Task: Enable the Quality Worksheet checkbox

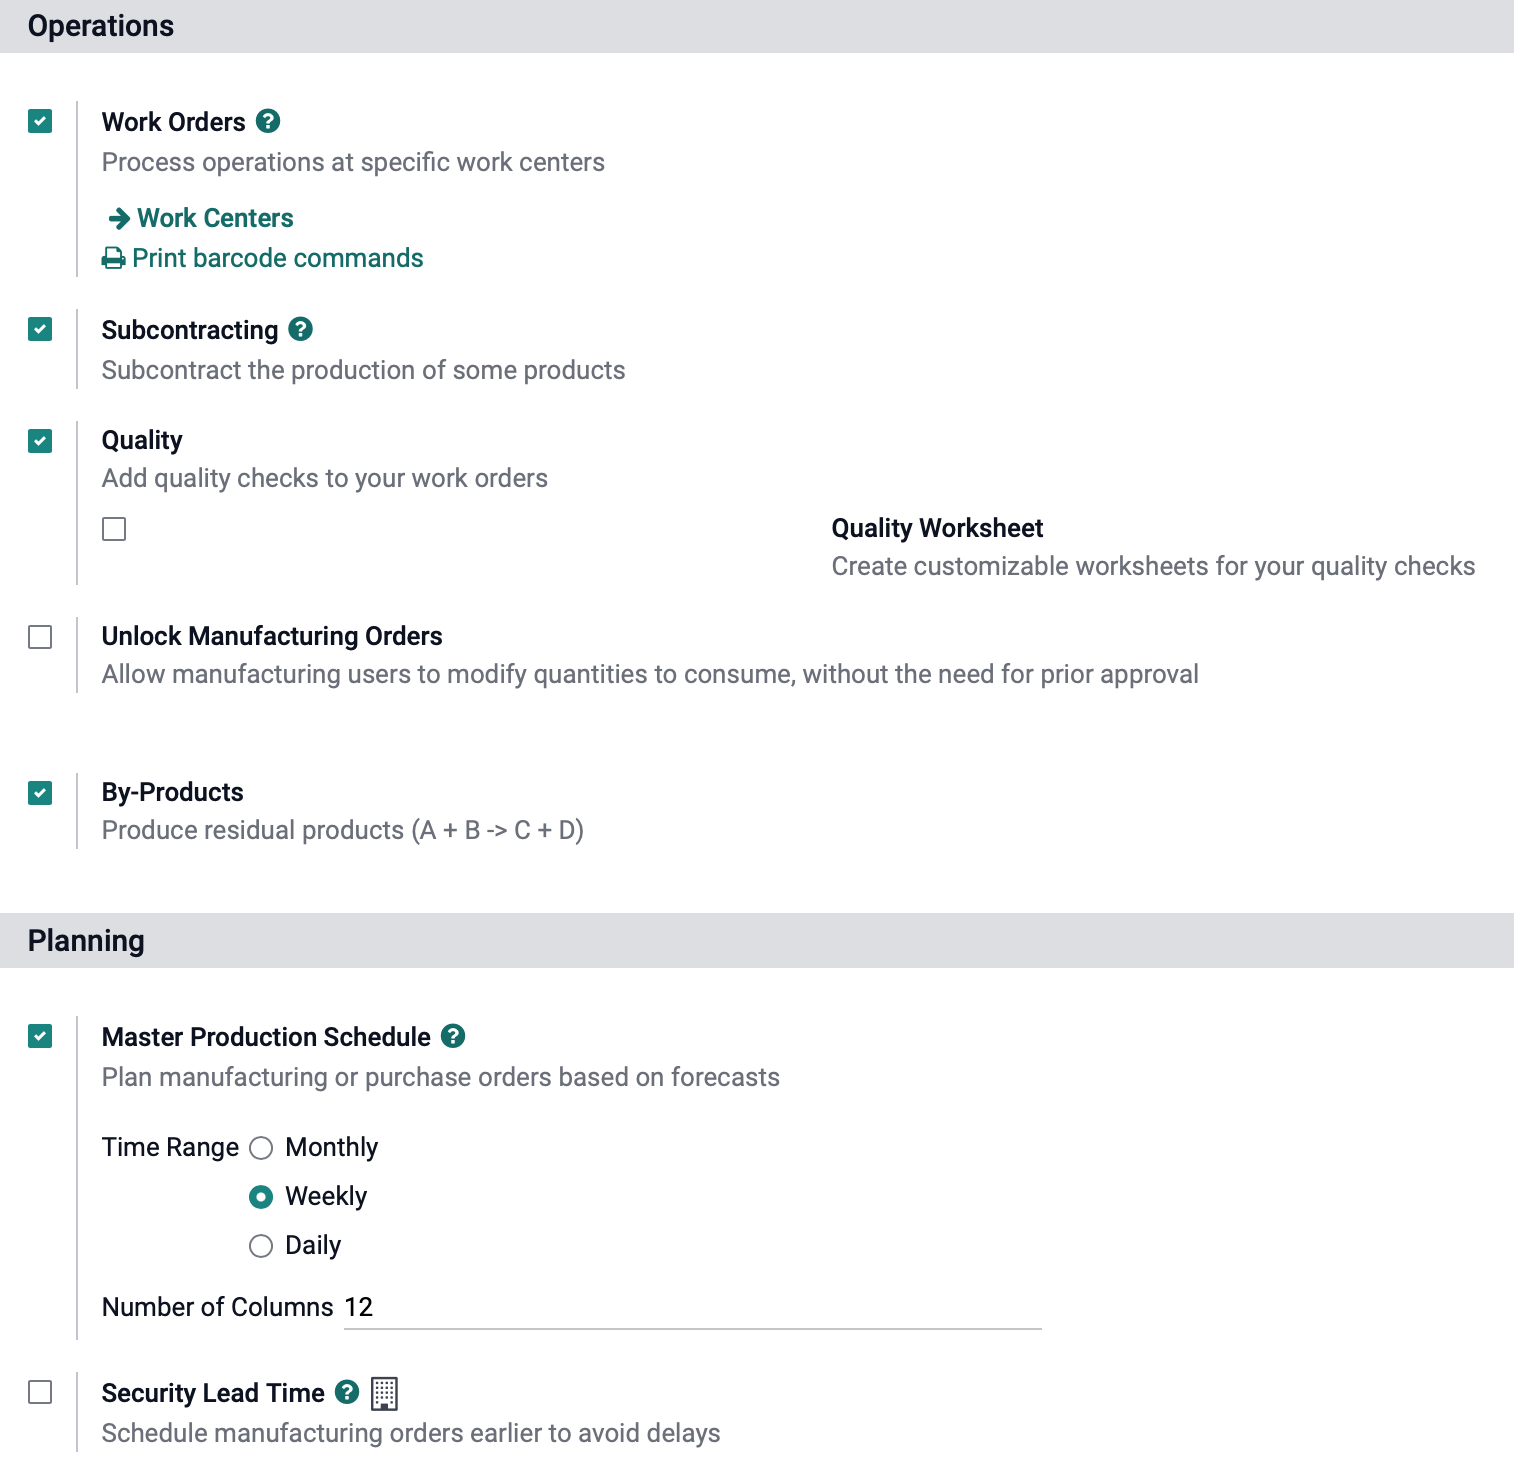Action: 114,529
